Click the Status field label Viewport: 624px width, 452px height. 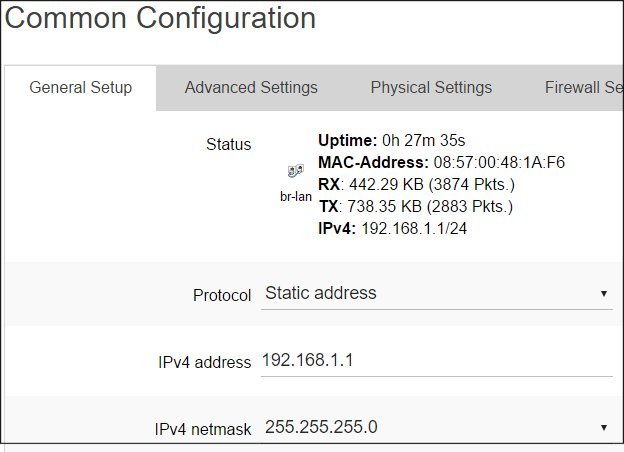tap(228, 144)
